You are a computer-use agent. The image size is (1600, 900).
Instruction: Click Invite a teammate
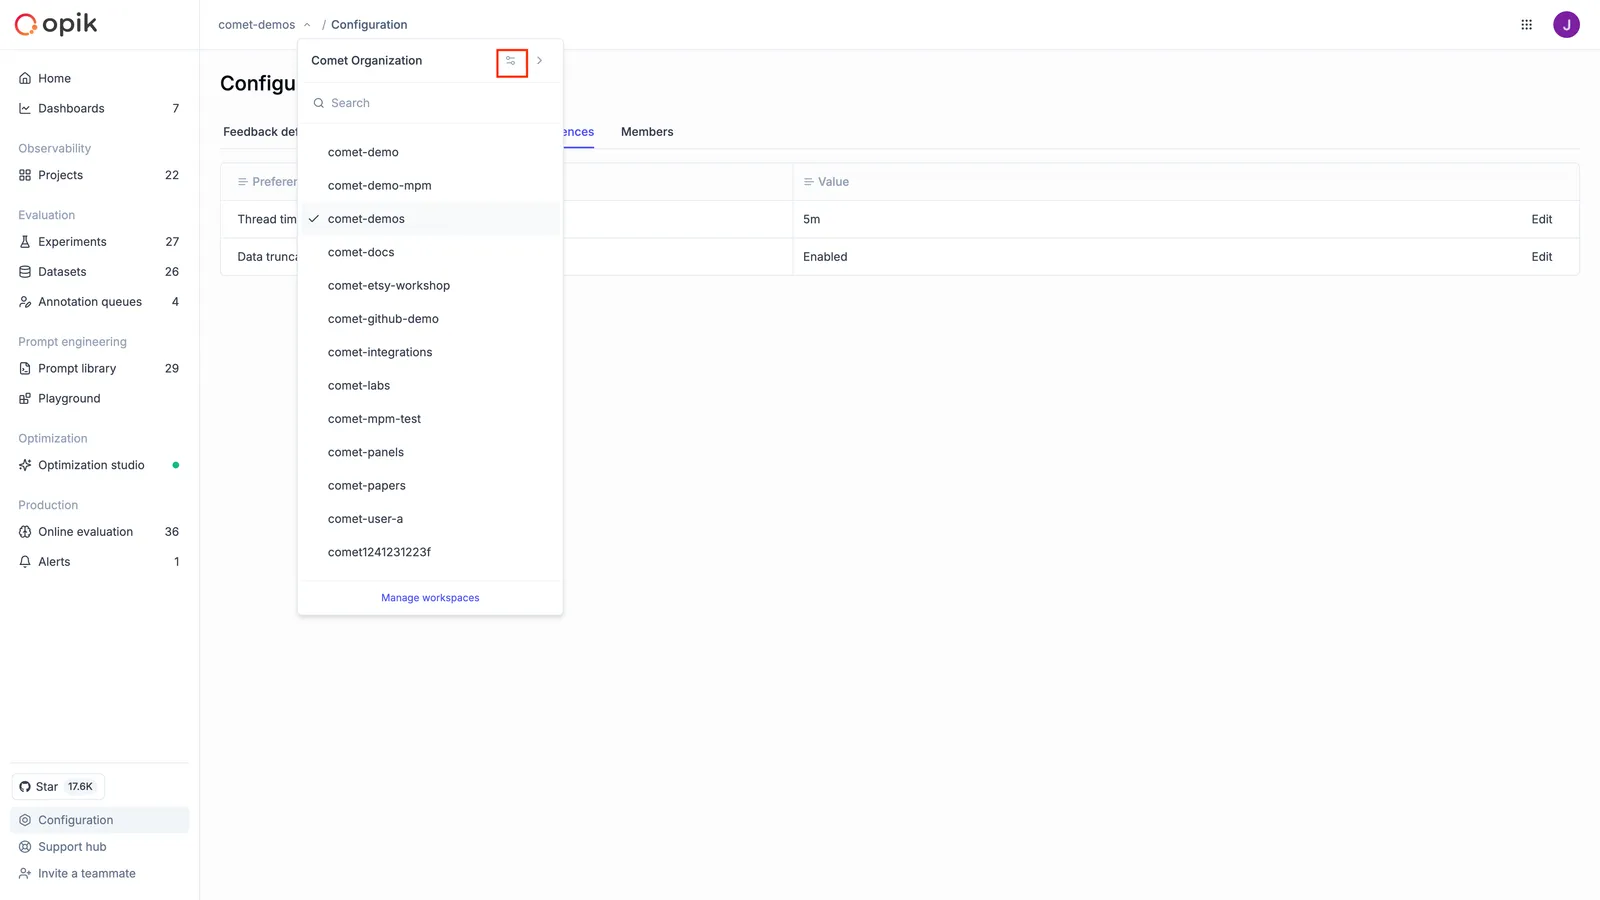[x=99, y=874]
